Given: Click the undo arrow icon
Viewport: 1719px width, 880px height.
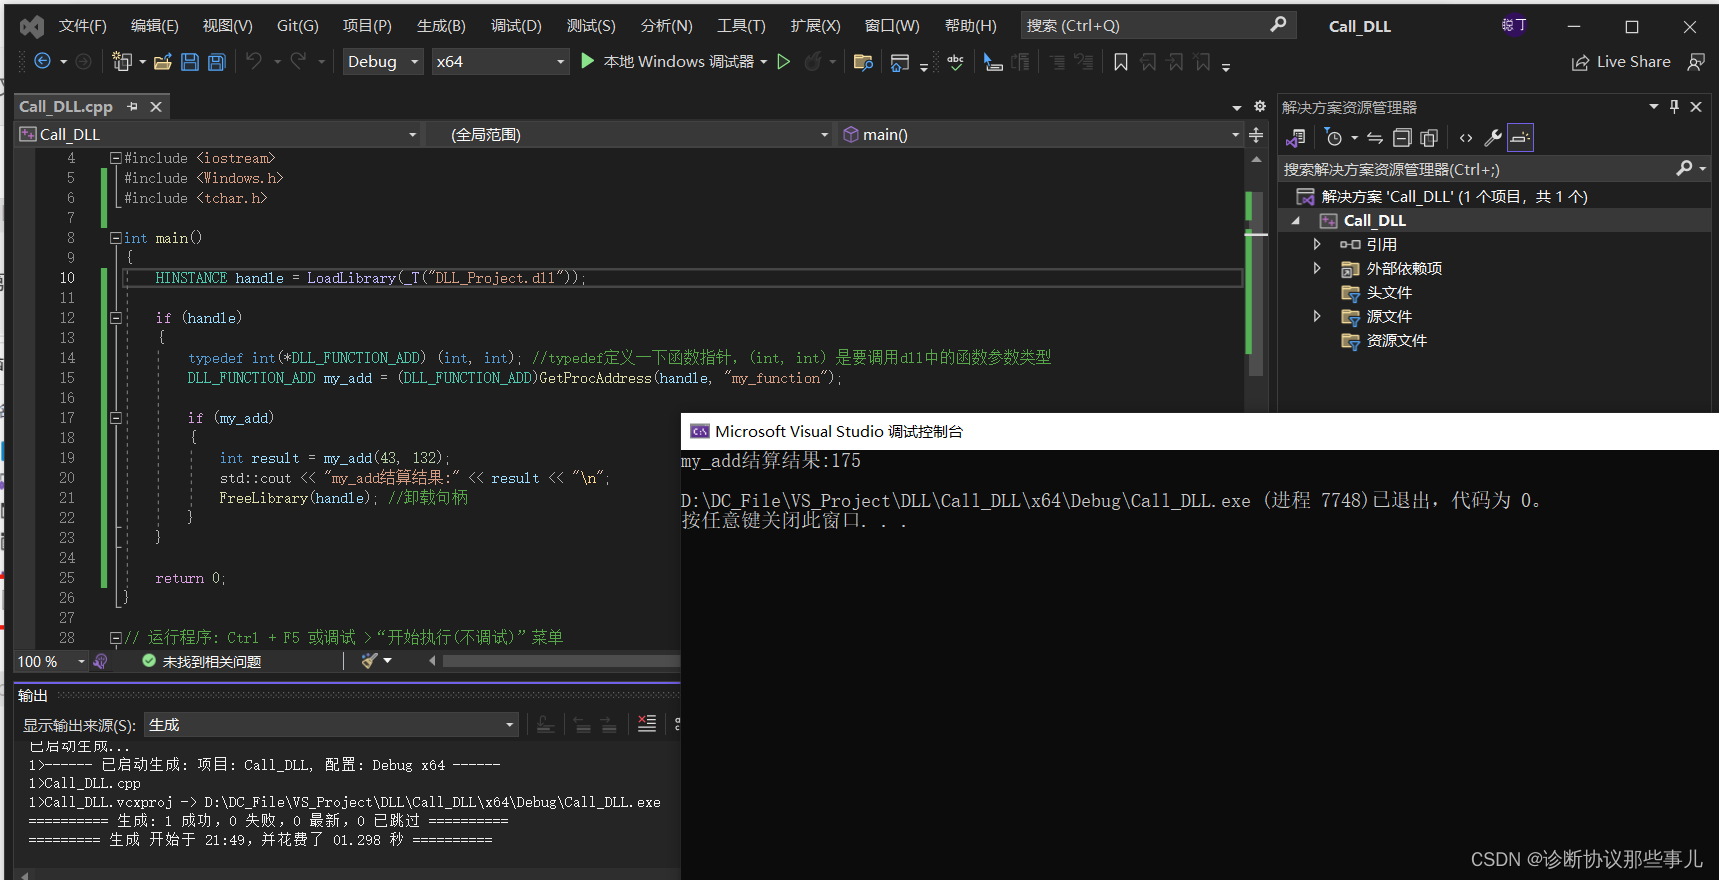Looking at the screenshot, I should tap(254, 62).
